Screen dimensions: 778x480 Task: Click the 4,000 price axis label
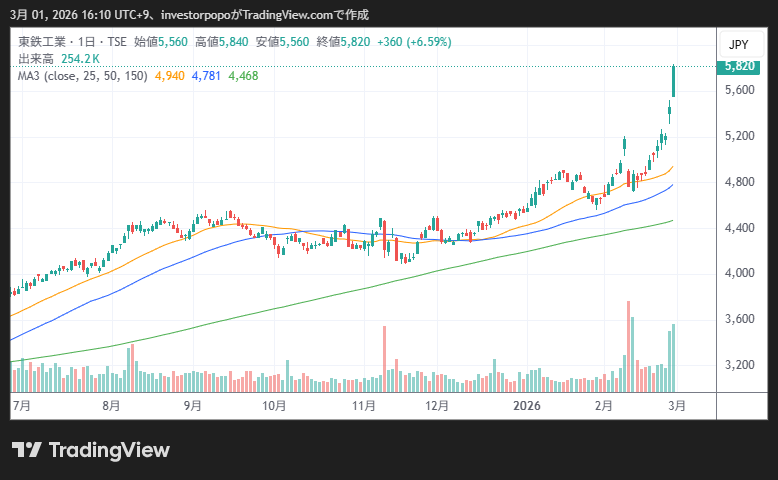click(x=740, y=273)
